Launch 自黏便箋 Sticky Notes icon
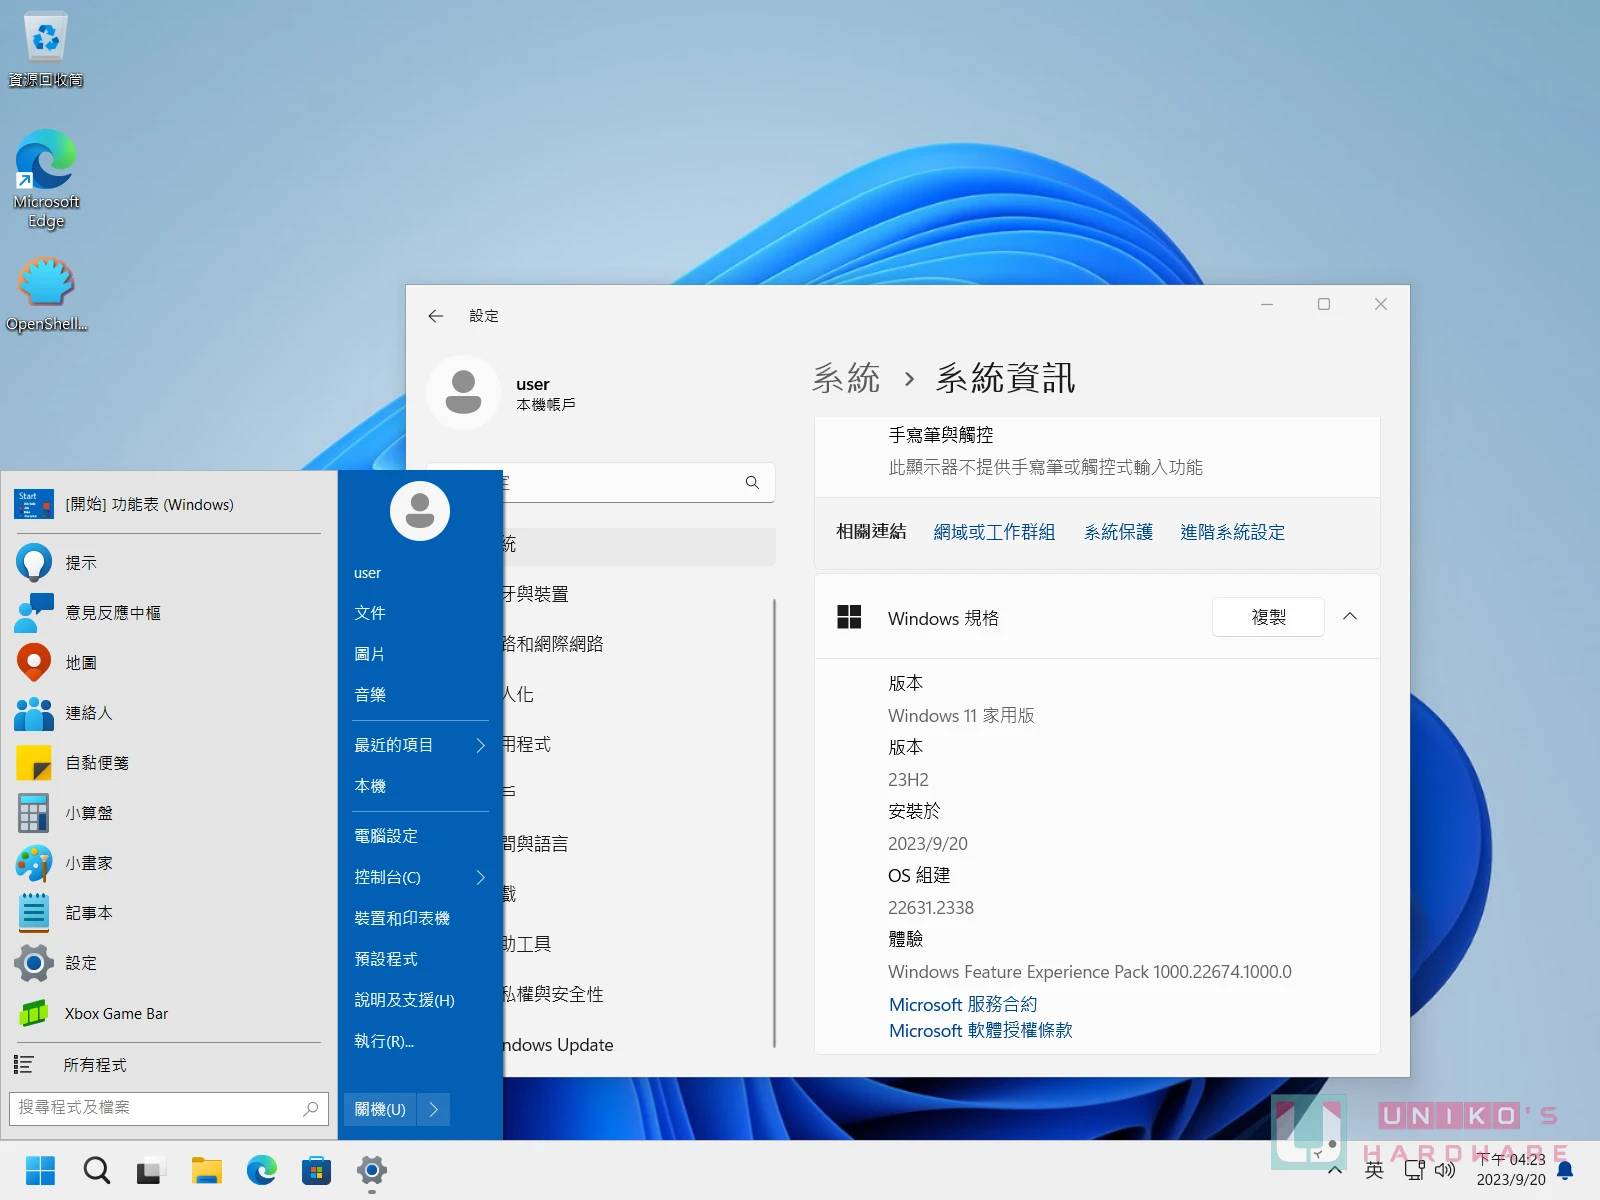This screenshot has width=1600, height=1200. (x=34, y=763)
